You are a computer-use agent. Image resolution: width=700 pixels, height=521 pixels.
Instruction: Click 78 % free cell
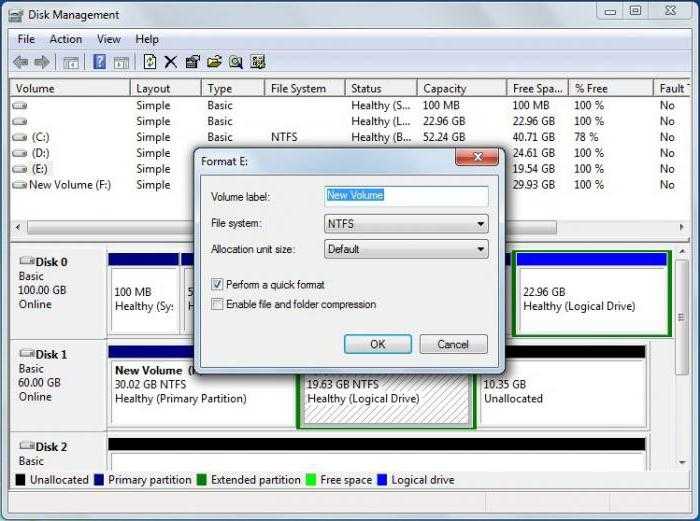586,138
